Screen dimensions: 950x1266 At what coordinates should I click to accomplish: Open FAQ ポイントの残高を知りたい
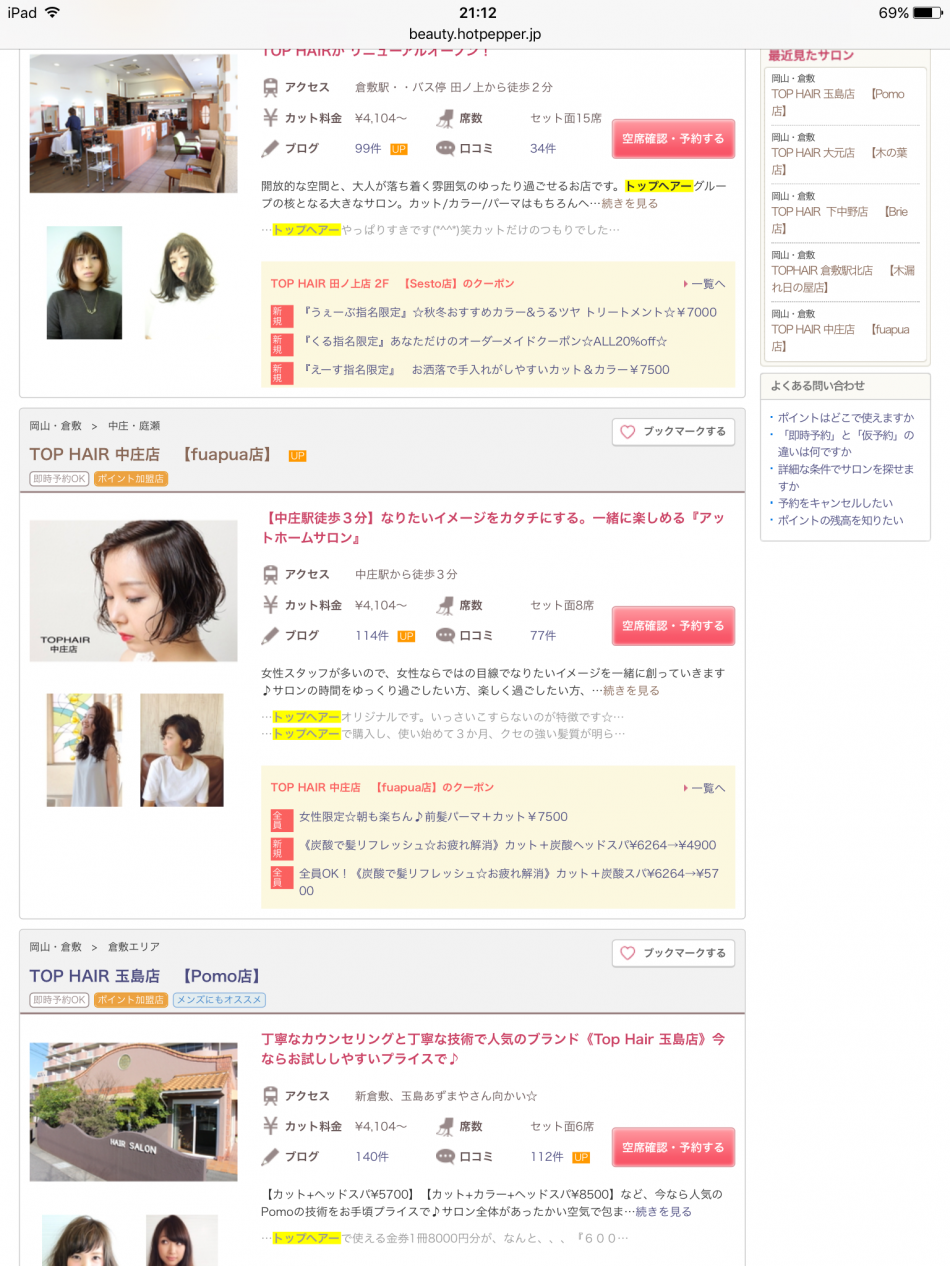[x=840, y=520]
